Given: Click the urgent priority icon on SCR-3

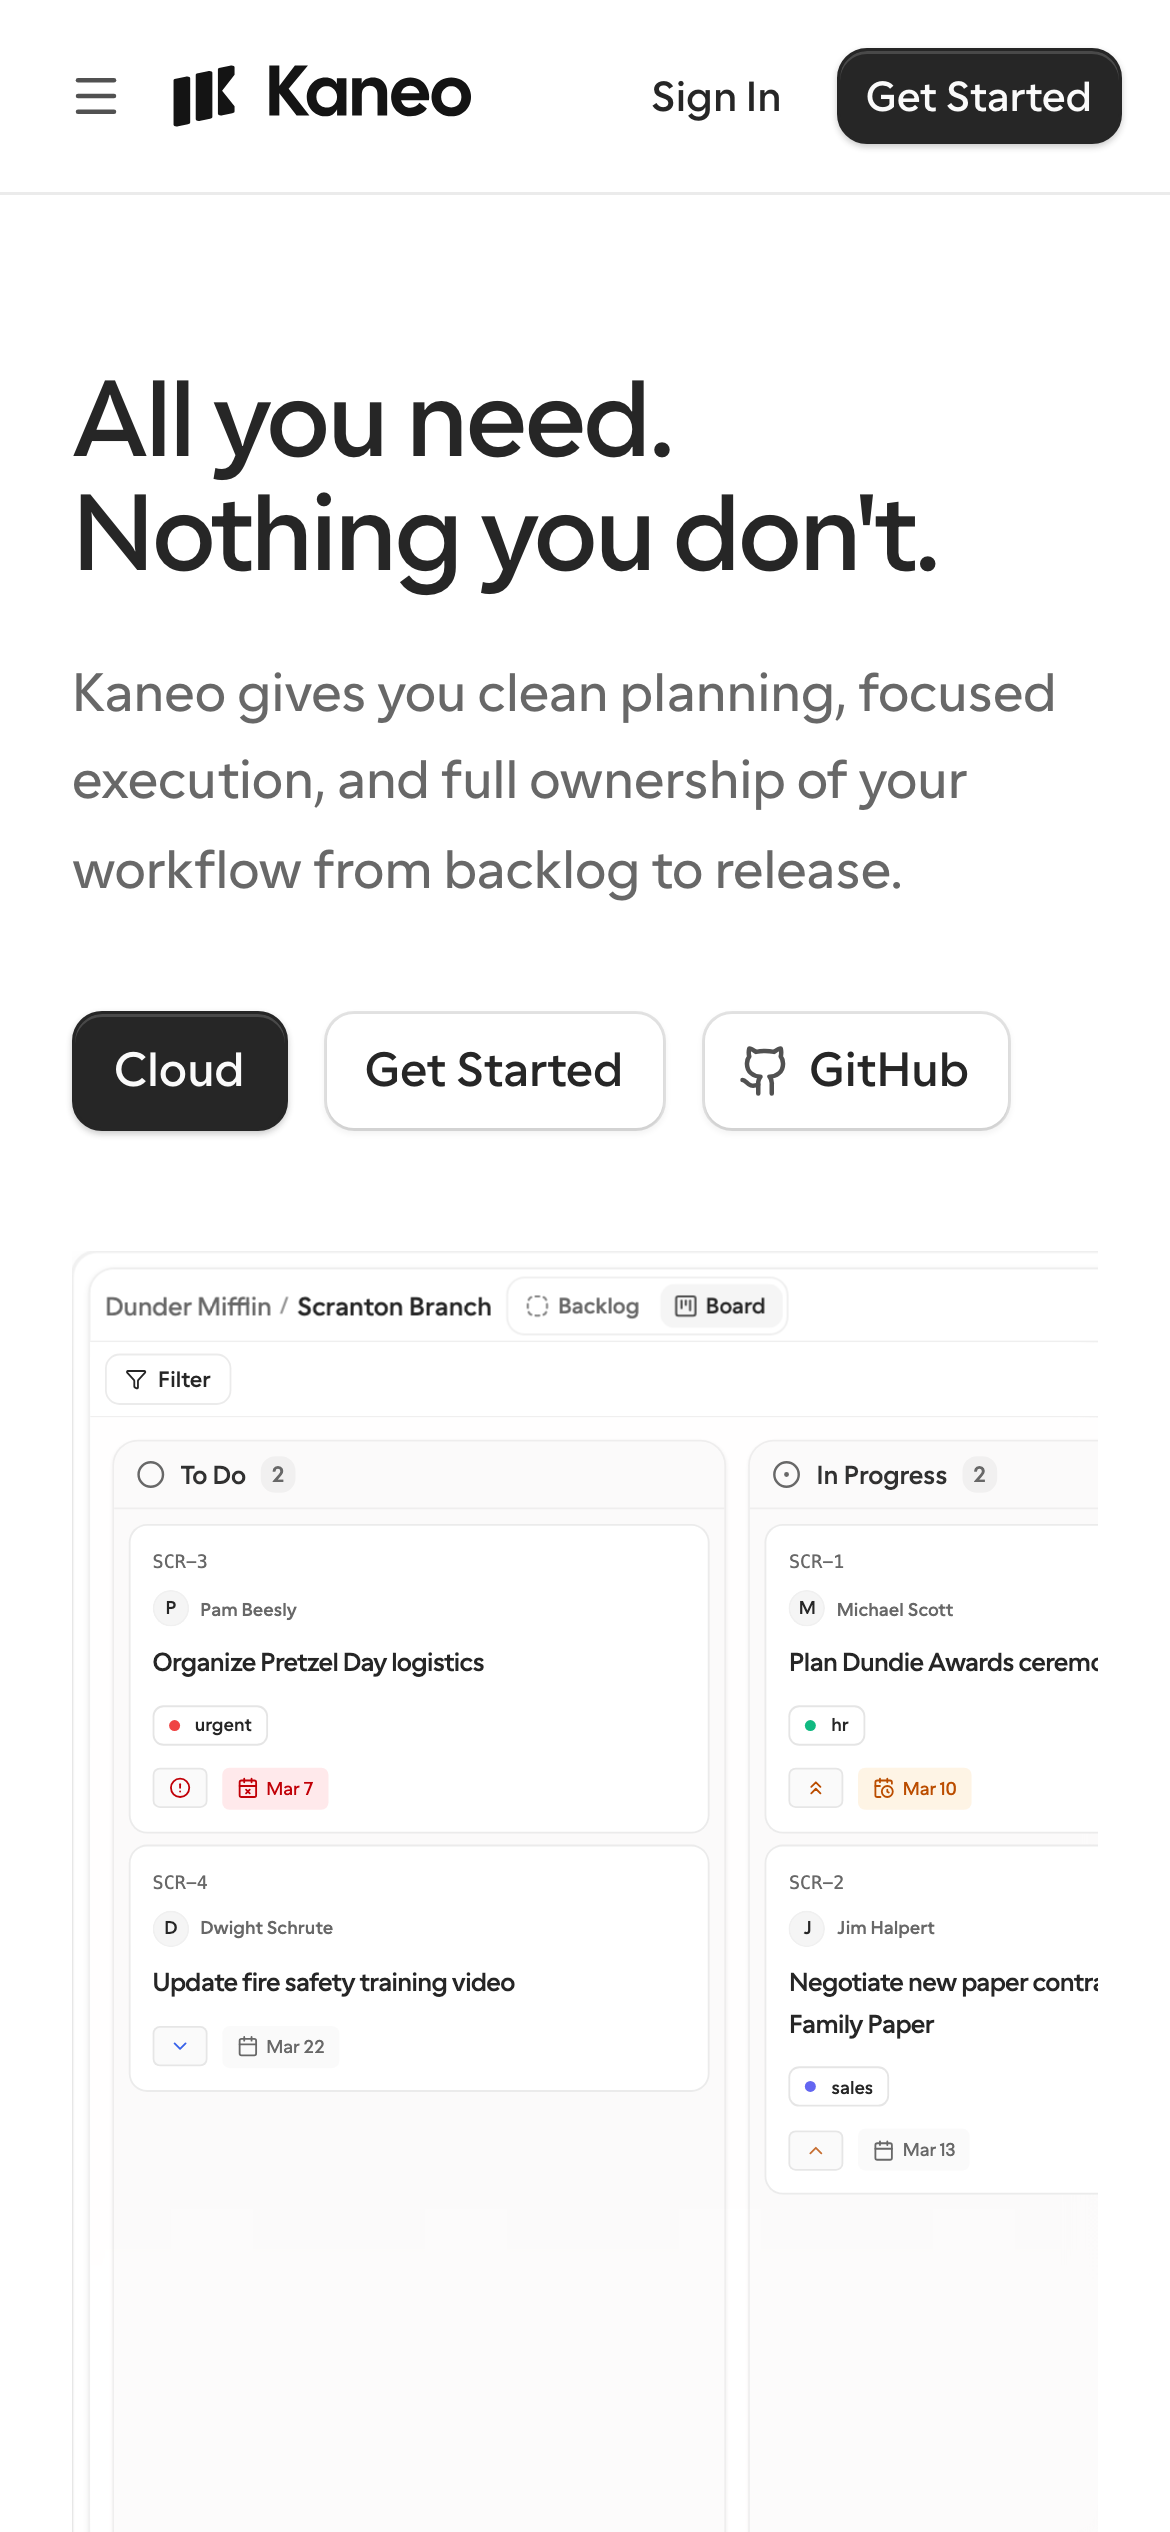Looking at the screenshot, I should [x=180, y=1788].
